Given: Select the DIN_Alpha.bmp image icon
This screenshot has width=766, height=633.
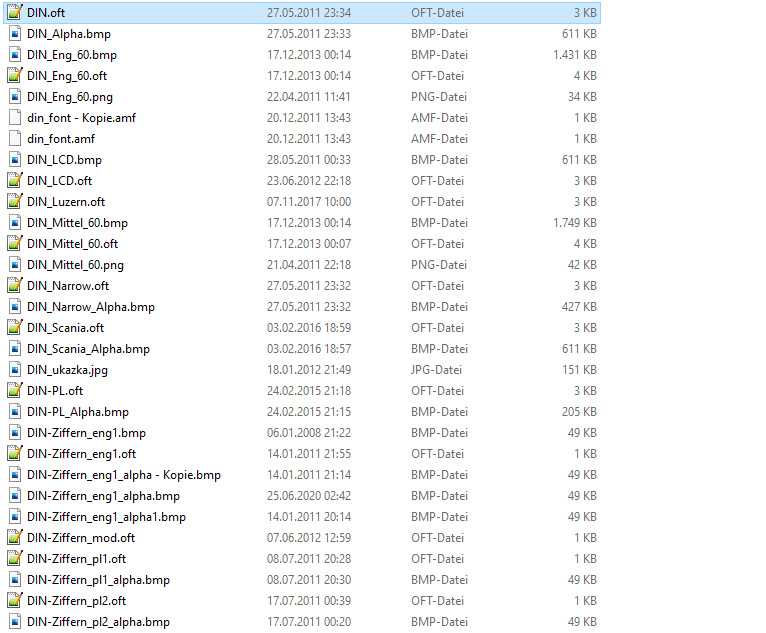Looking at the screenshot, I should [15, 33].
